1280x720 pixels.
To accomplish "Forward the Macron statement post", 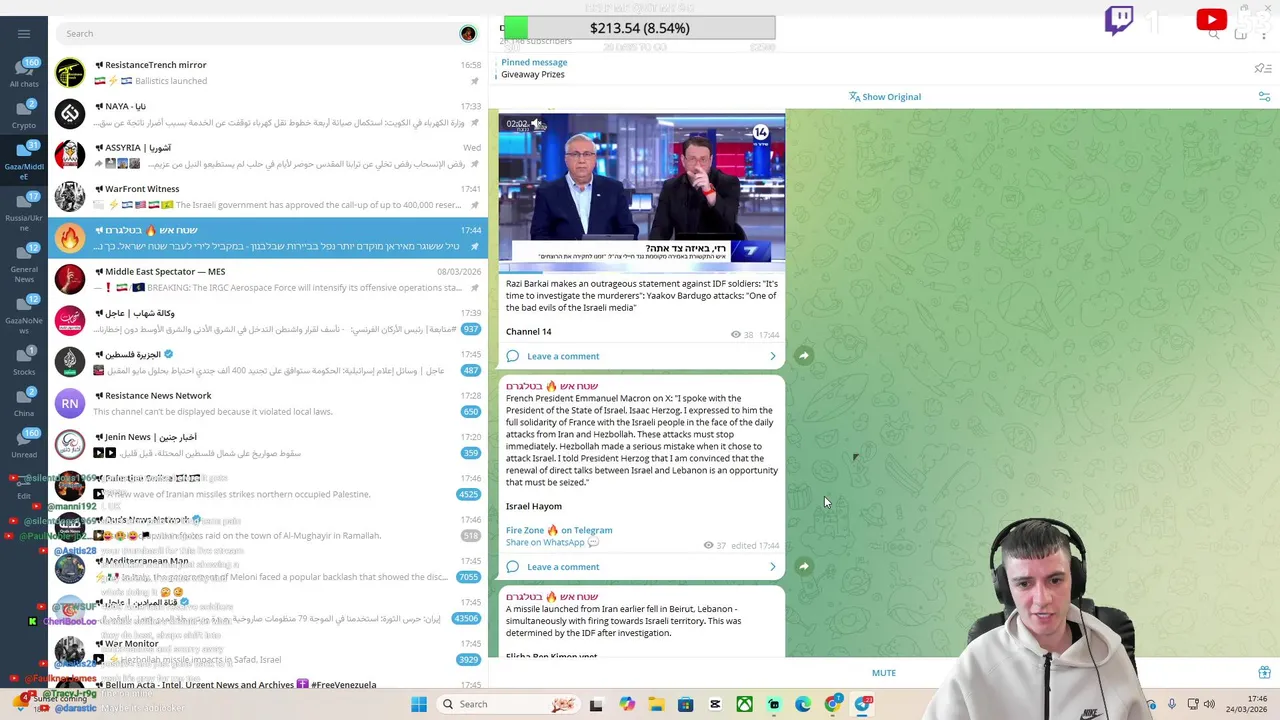I will click(x=804, y=566).
